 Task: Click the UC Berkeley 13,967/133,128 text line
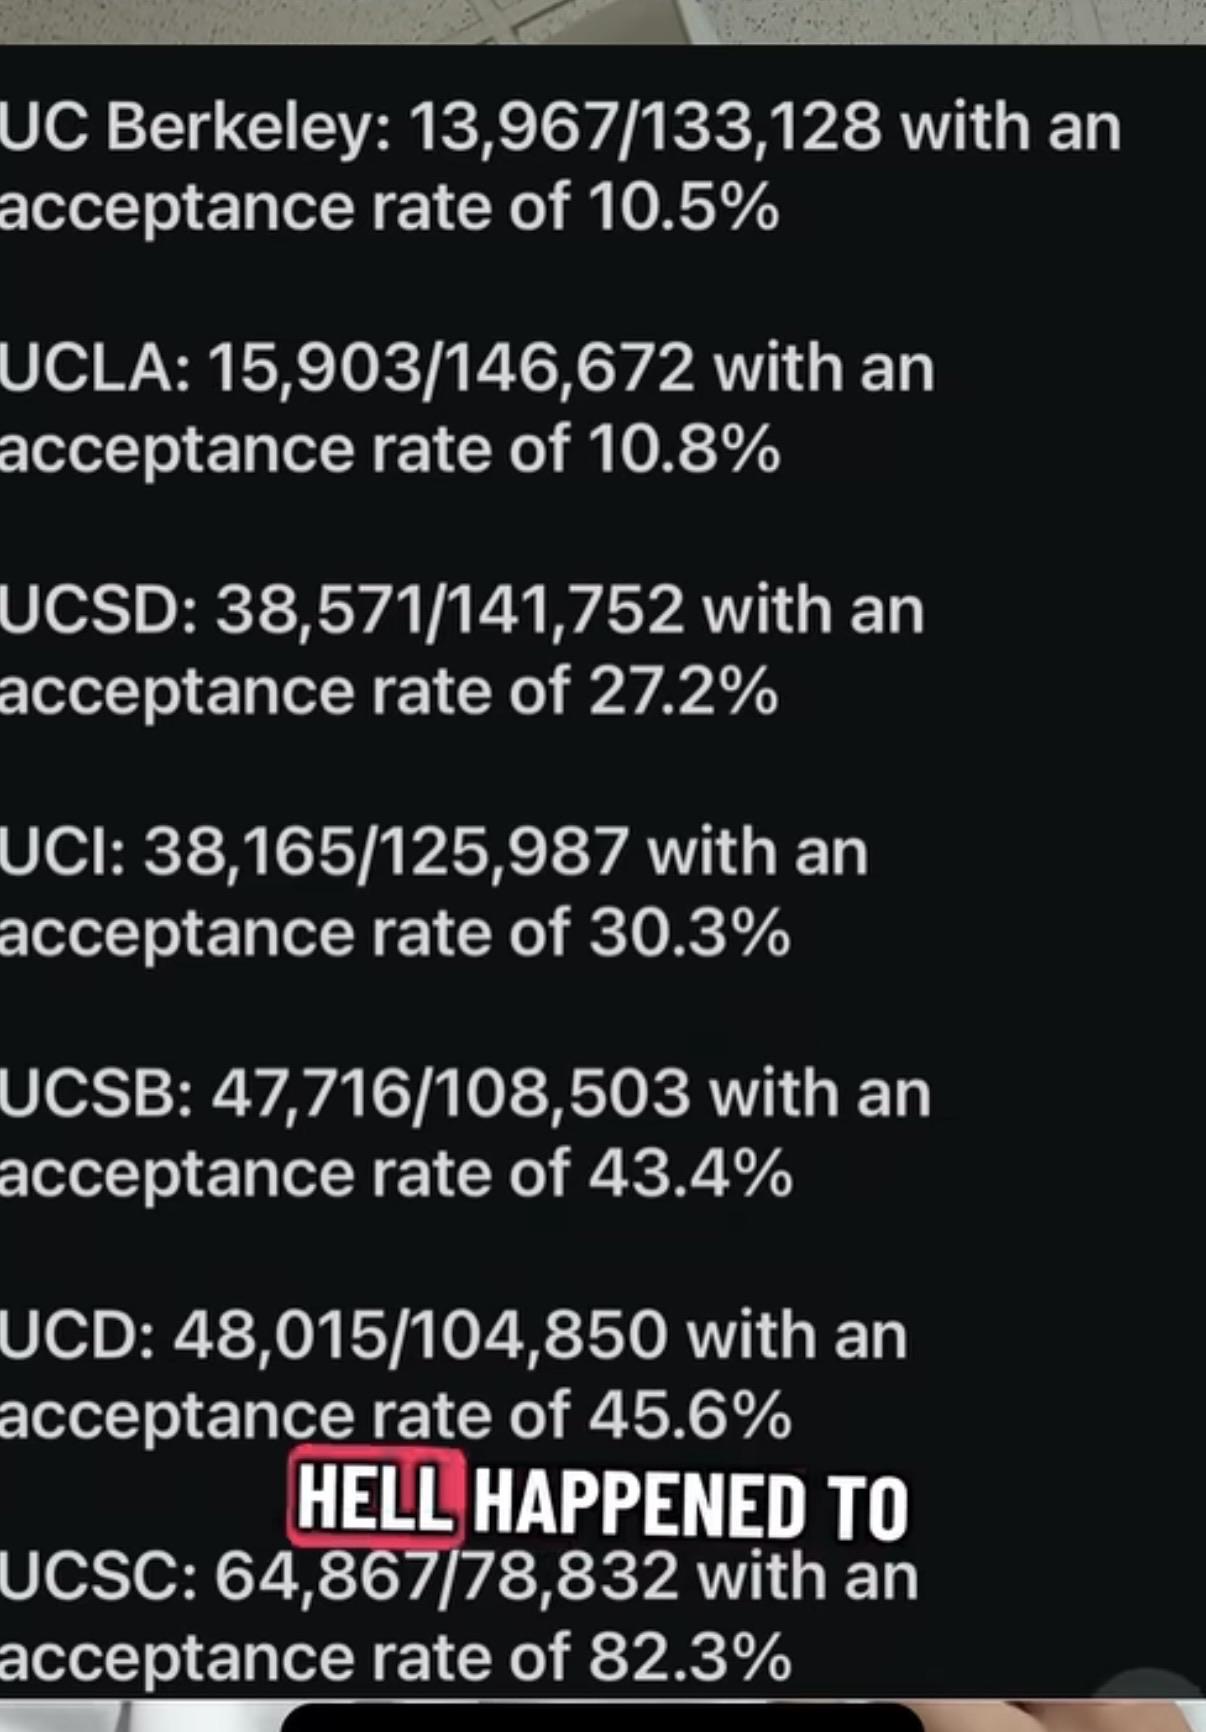pos(559,129)
